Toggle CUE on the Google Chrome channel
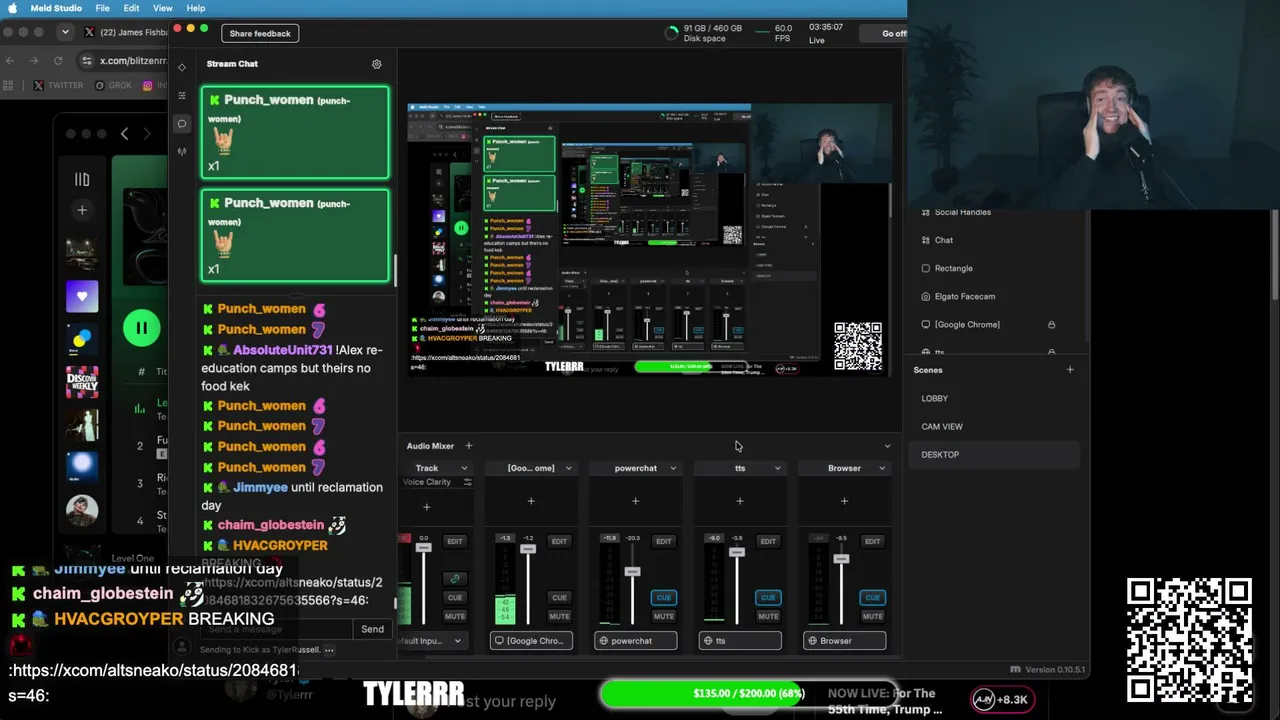The image size is (1280, 720). point(559,598)
